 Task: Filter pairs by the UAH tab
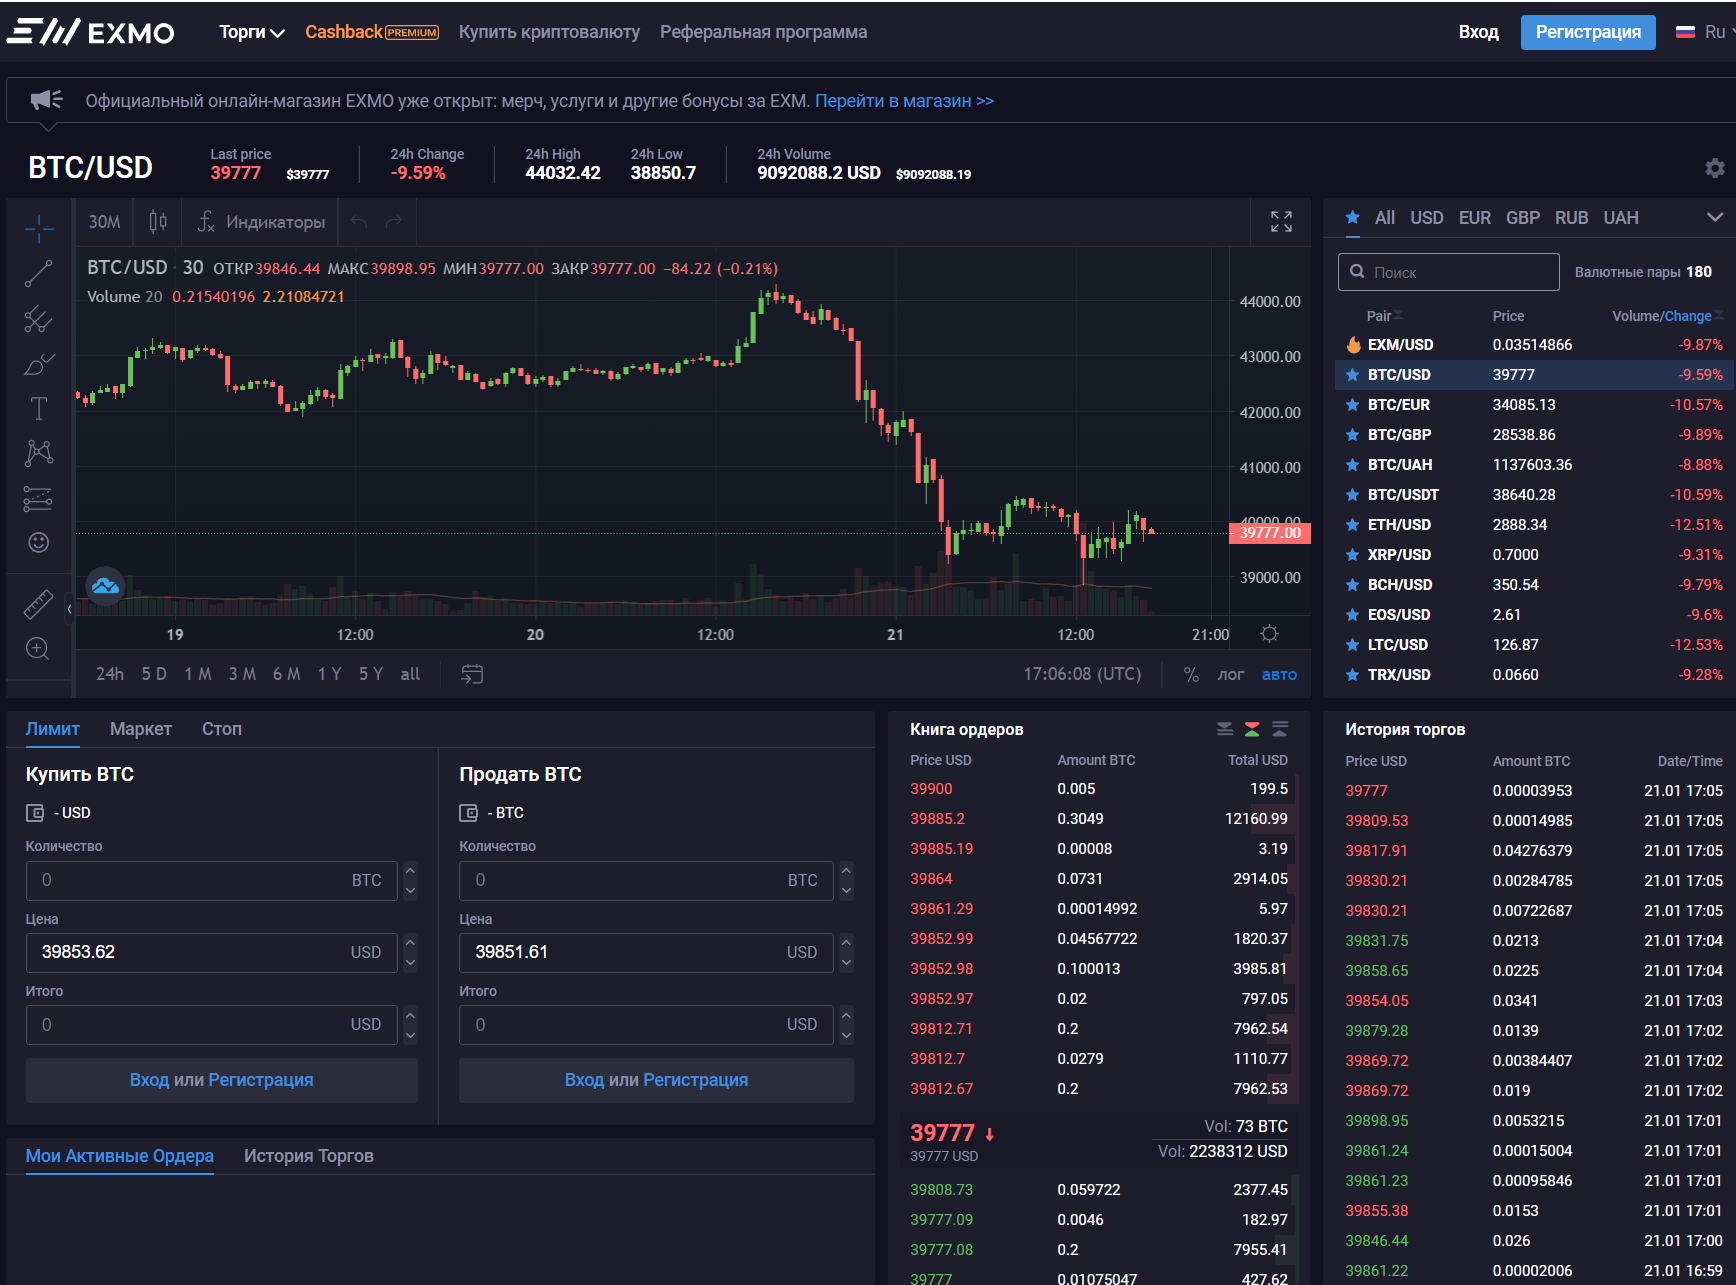(1621, 218)
